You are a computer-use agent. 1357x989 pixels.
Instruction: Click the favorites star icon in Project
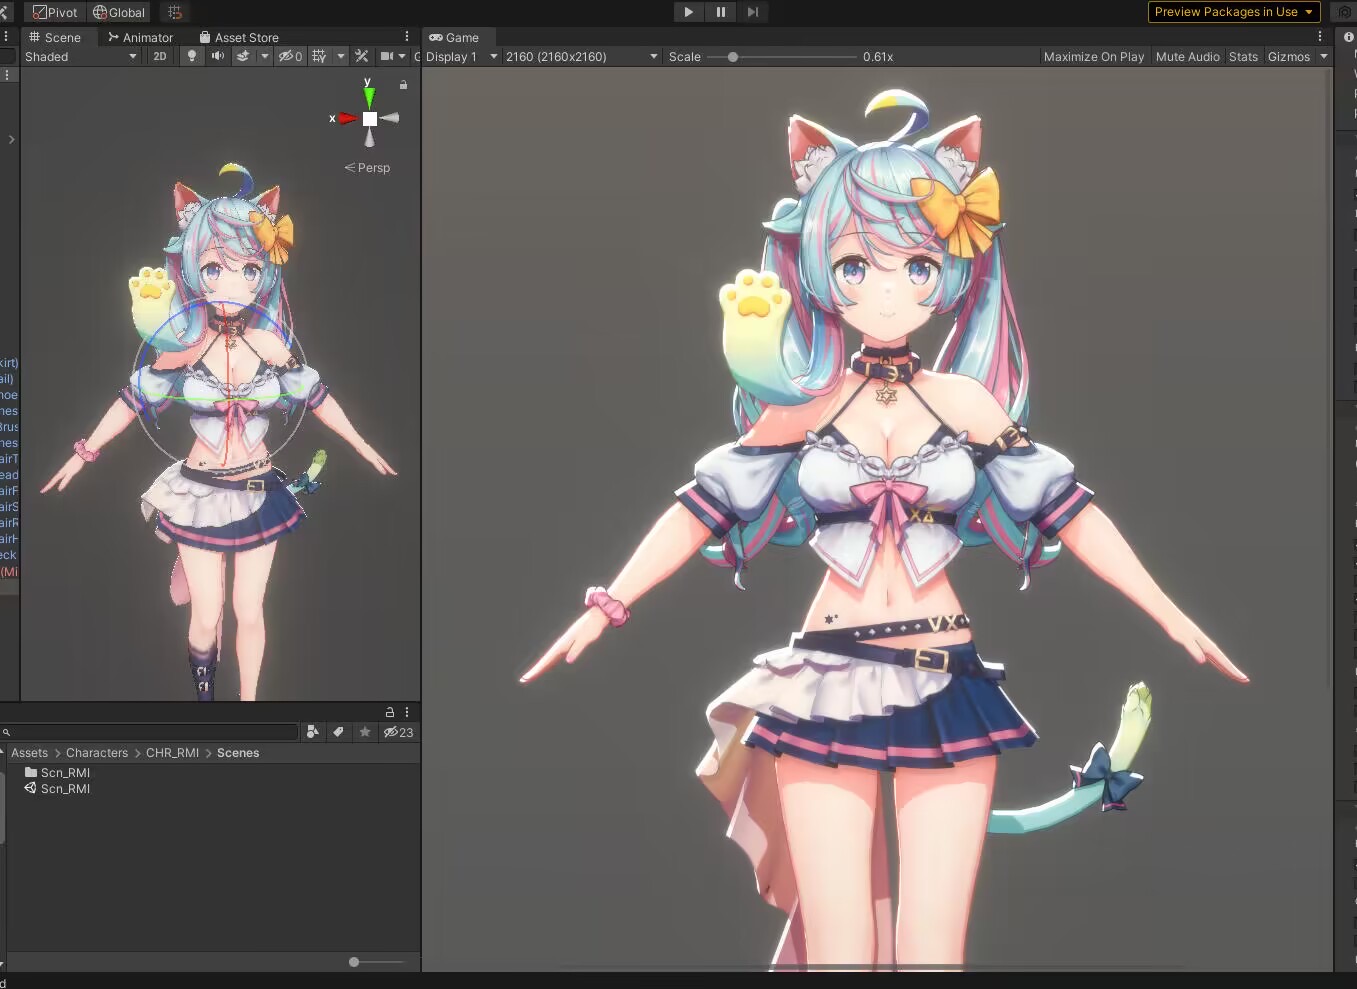pyautogui.click(x=365, y=732)
